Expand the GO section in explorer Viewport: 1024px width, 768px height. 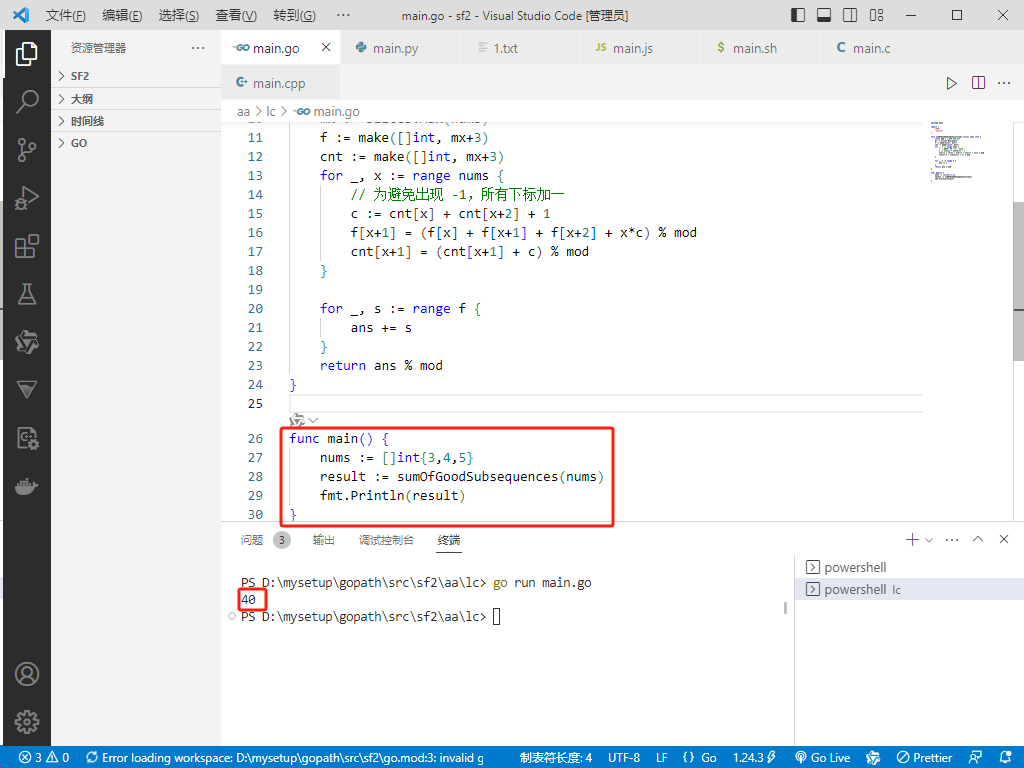pyautogui.click(x=136, y=143)
